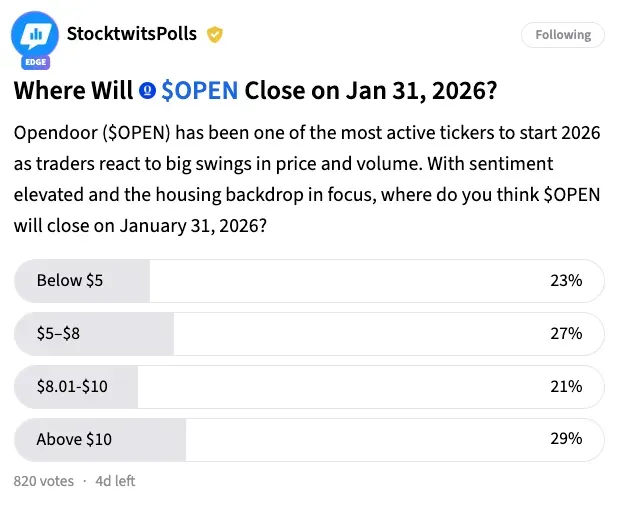This screenshot has width=622, height=508.
Task: Open the StocktwitsPolls profile avatar
Action: (x=34, y=36)
